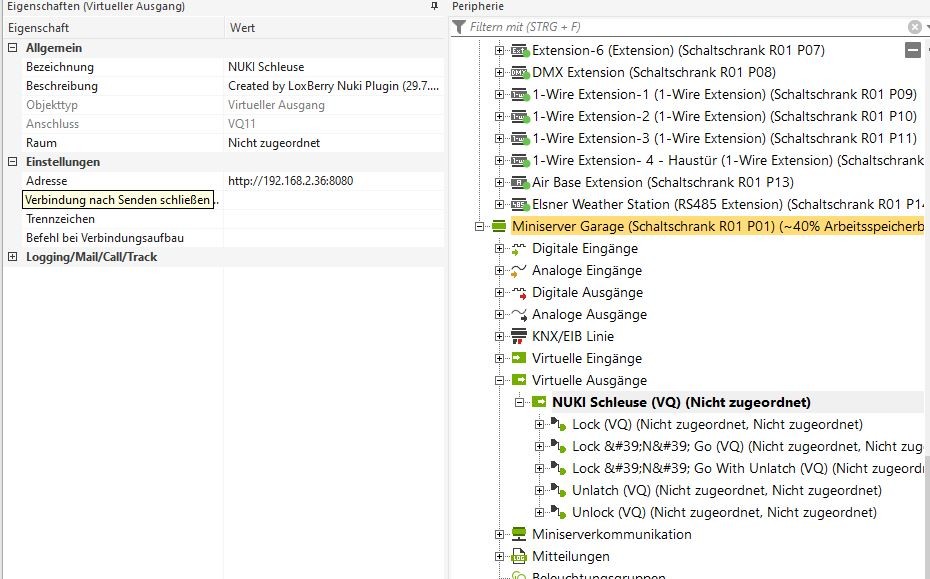Clear the Peripherie filter with X icon

(915, 27)
